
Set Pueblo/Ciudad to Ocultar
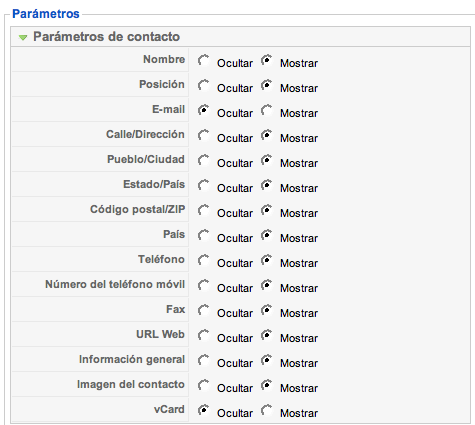click(x=203, y=160)
